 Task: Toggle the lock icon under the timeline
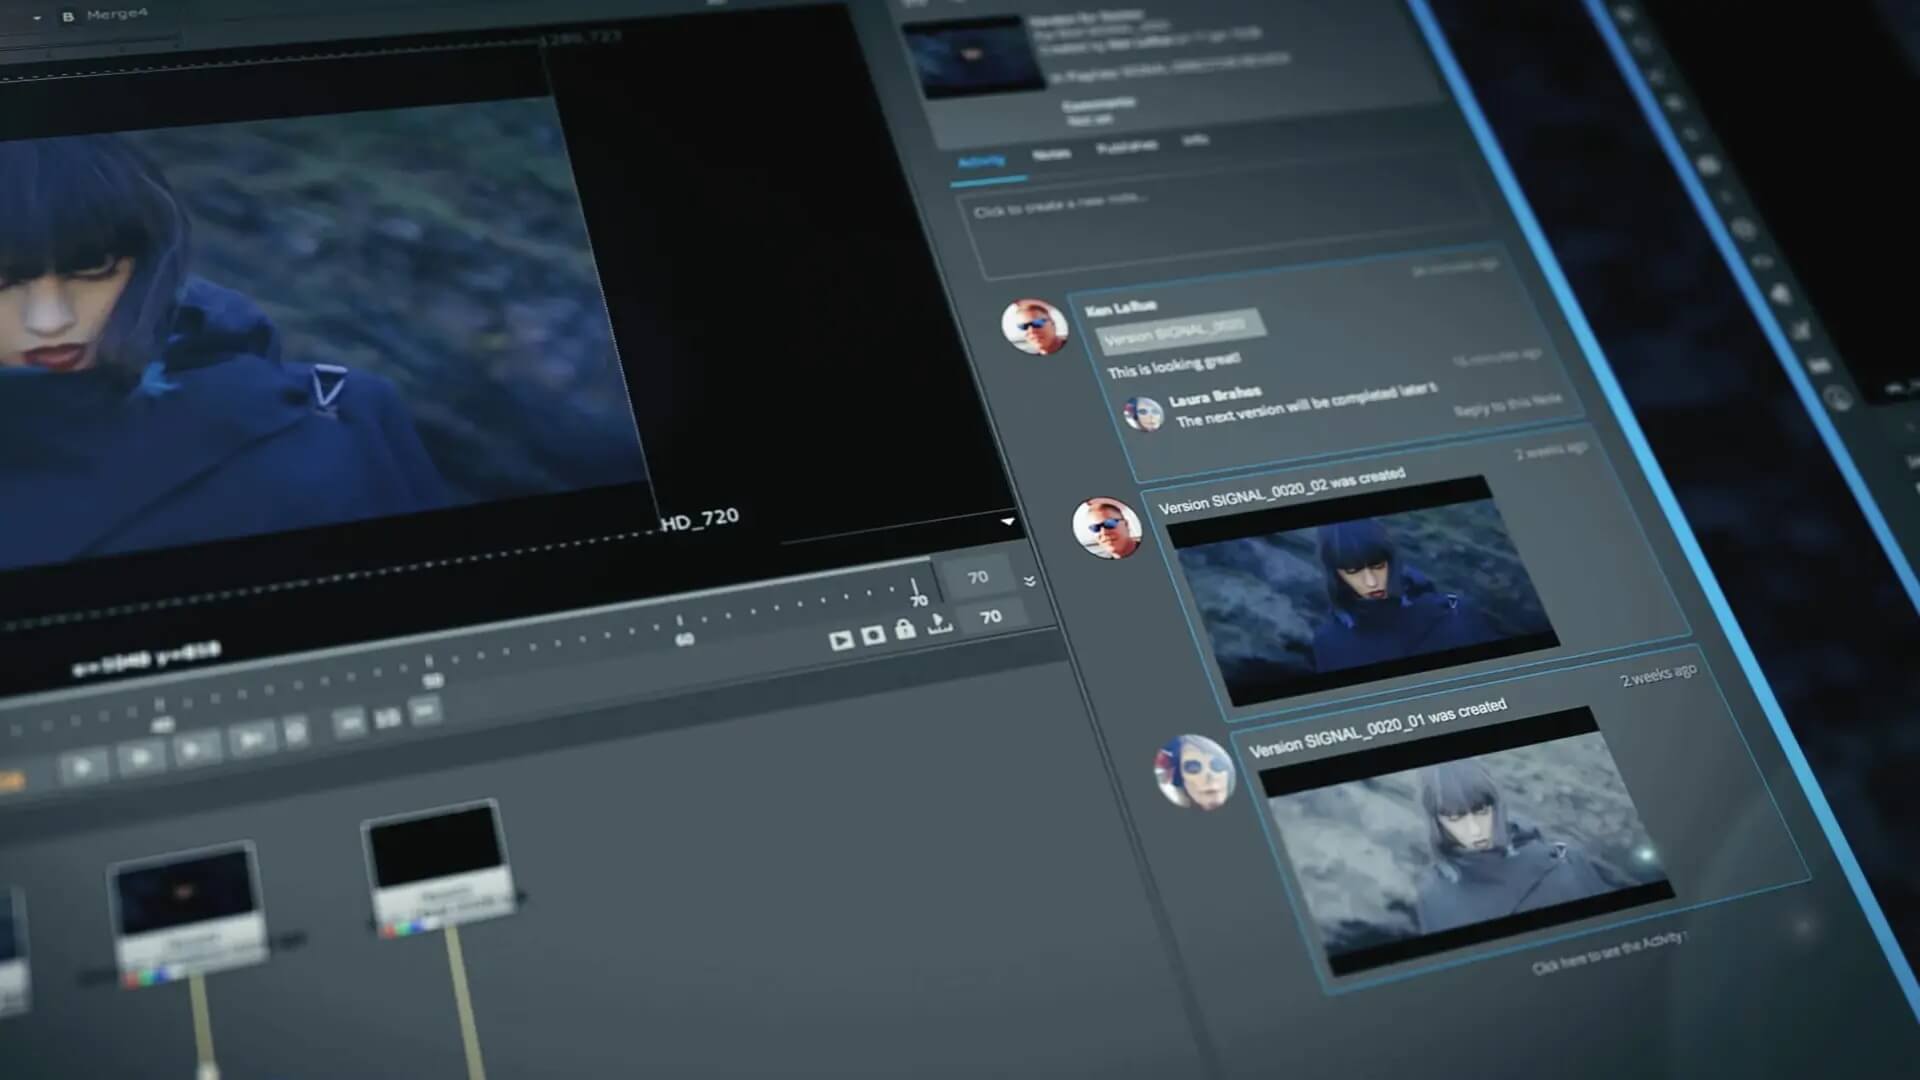[905, 629]
